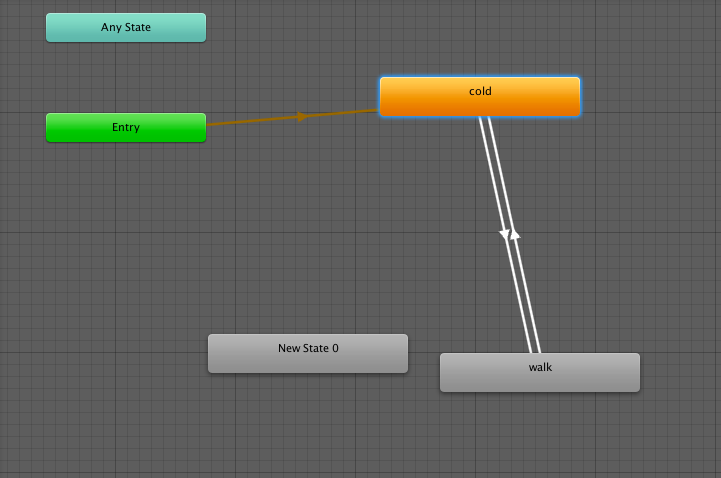Select the orange cold state node

point(480,97)
